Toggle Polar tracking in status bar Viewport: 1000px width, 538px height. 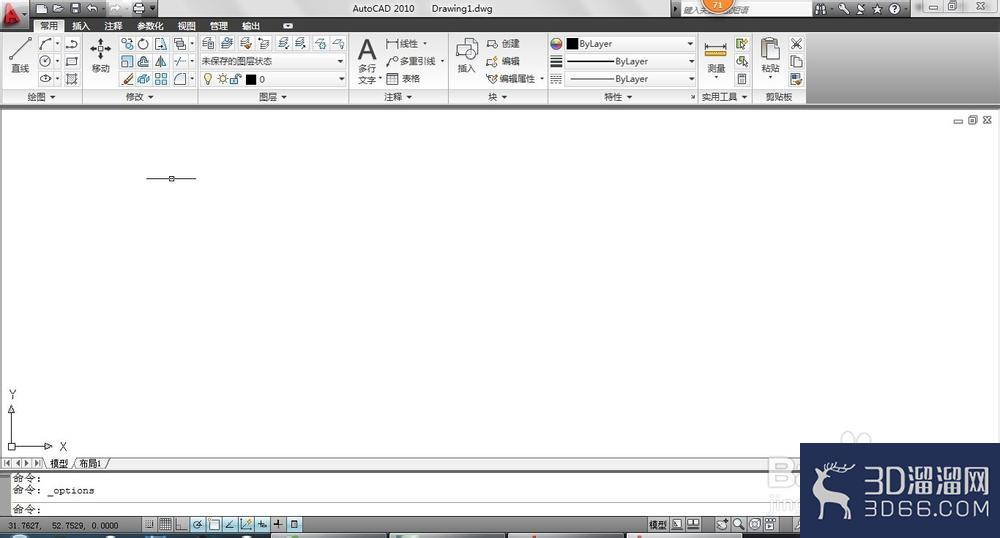[198, 525]
